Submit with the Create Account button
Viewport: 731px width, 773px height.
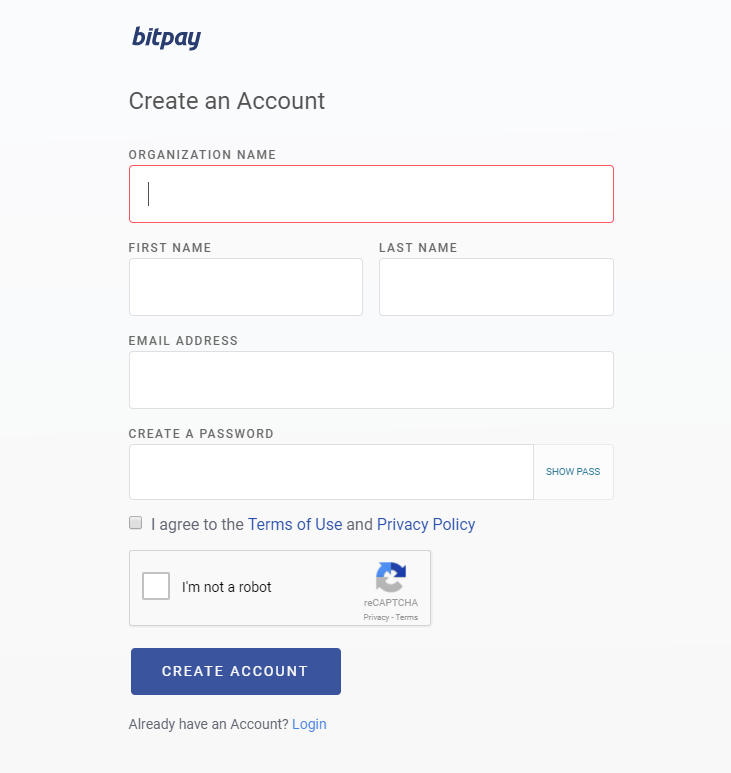236,671
